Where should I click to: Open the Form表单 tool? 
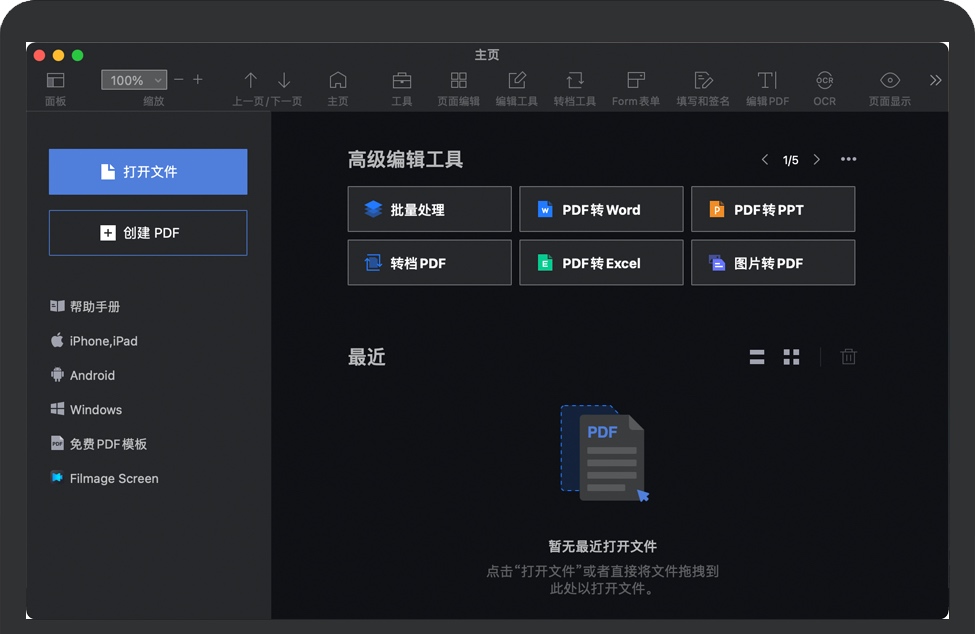(635, 80)
